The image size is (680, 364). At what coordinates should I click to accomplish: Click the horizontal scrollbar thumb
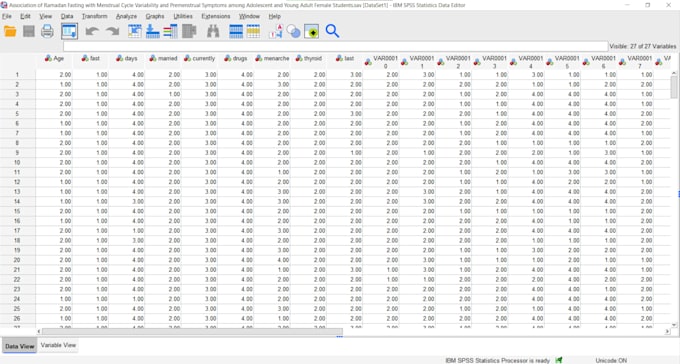coord(192,331)
